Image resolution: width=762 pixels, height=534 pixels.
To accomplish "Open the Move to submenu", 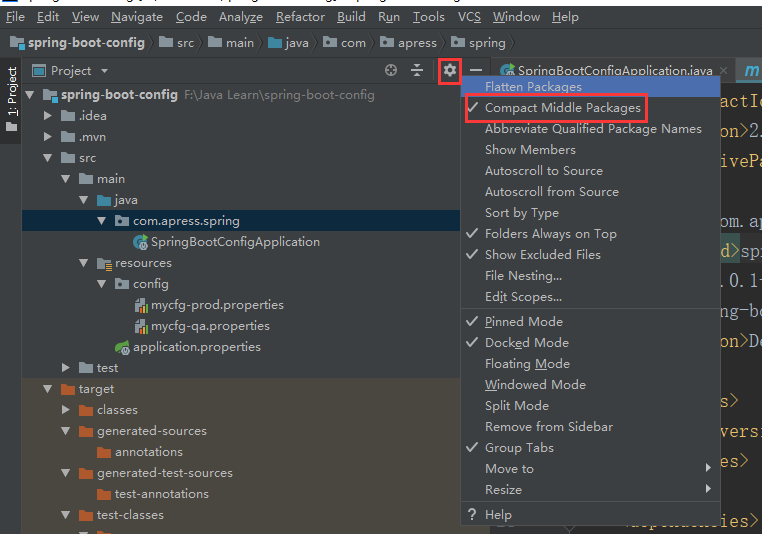I will 509,469.
